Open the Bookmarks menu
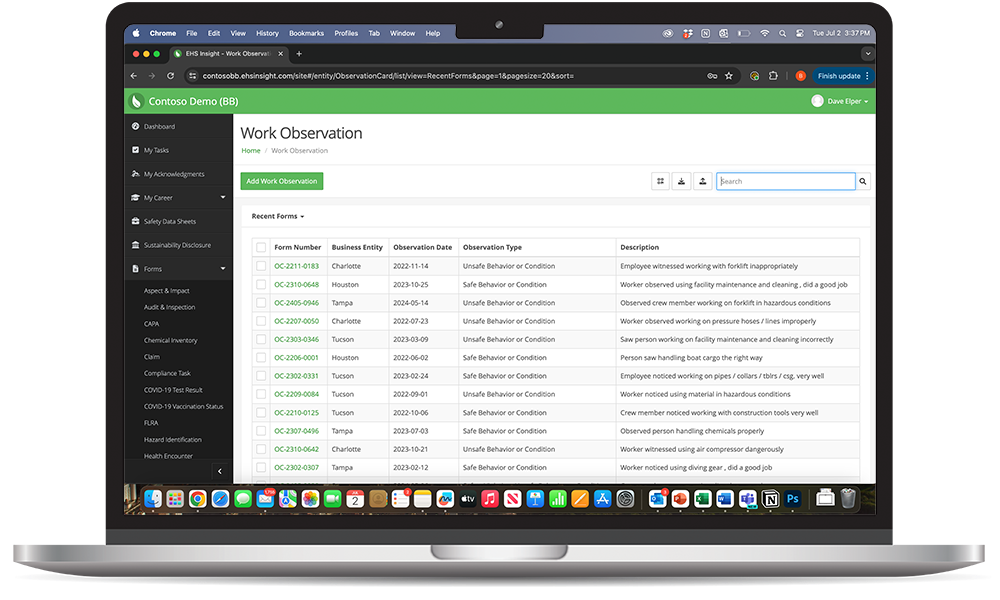 (306, 33)
